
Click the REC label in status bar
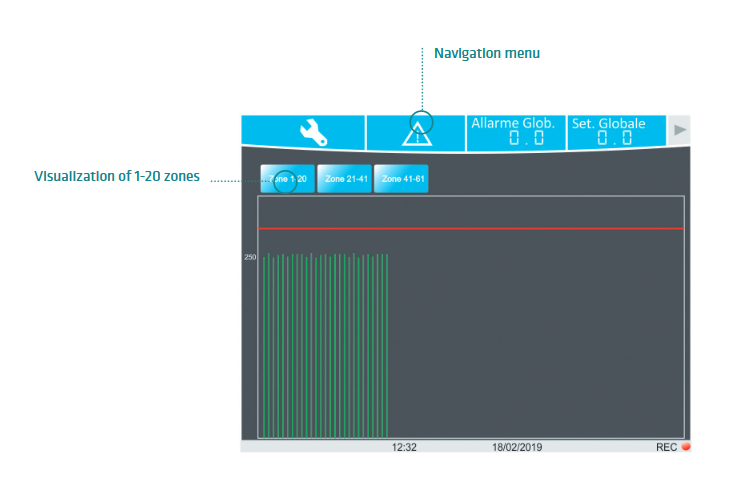pos(666,447)
